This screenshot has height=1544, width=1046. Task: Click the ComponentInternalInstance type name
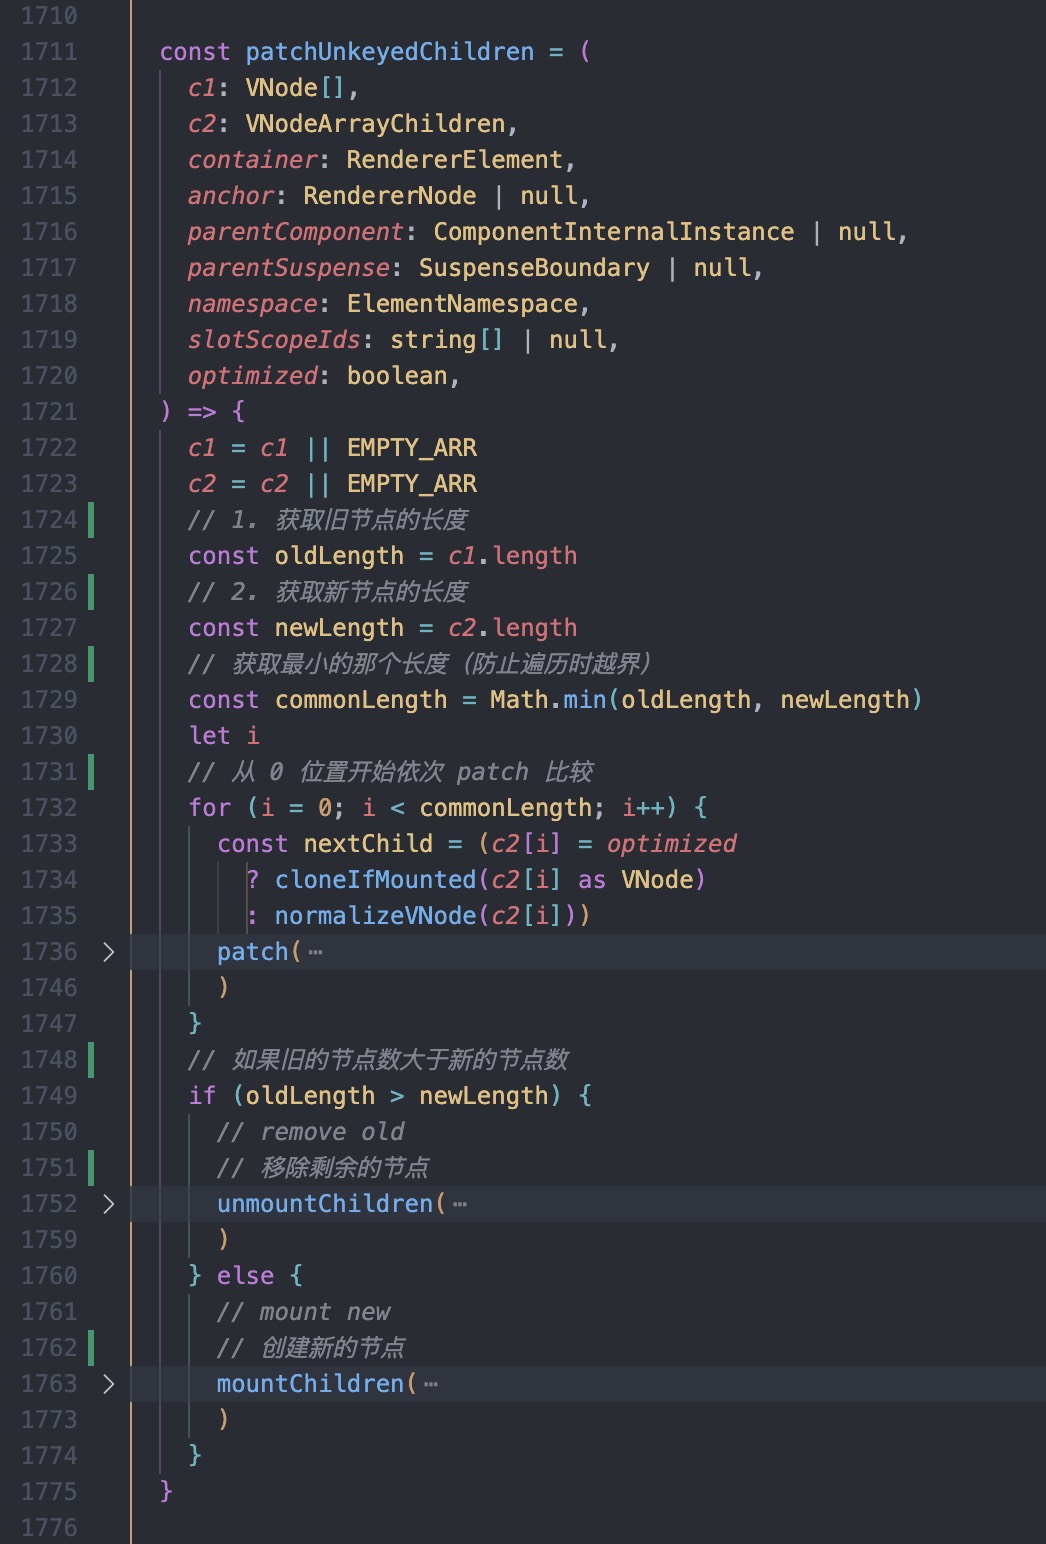click(x=613, y=232)
